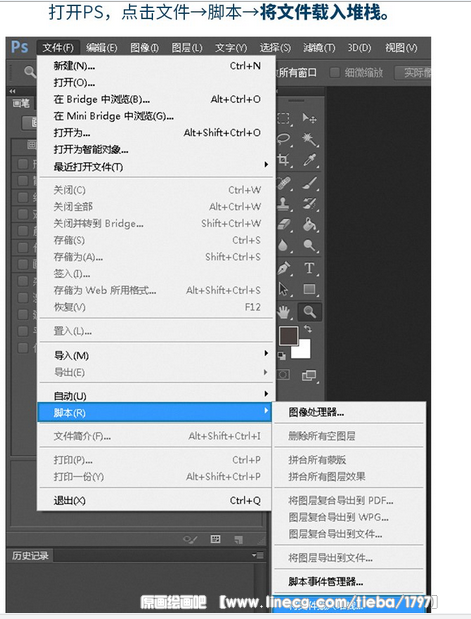Select the Lasso tool
471x619 pixels.
(284, 139)
